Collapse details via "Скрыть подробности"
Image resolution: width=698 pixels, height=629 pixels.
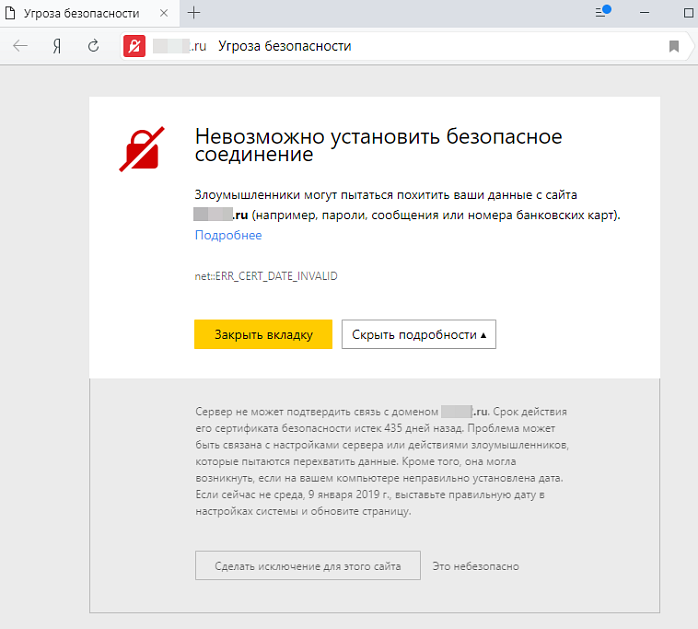(x=419, y=335)
